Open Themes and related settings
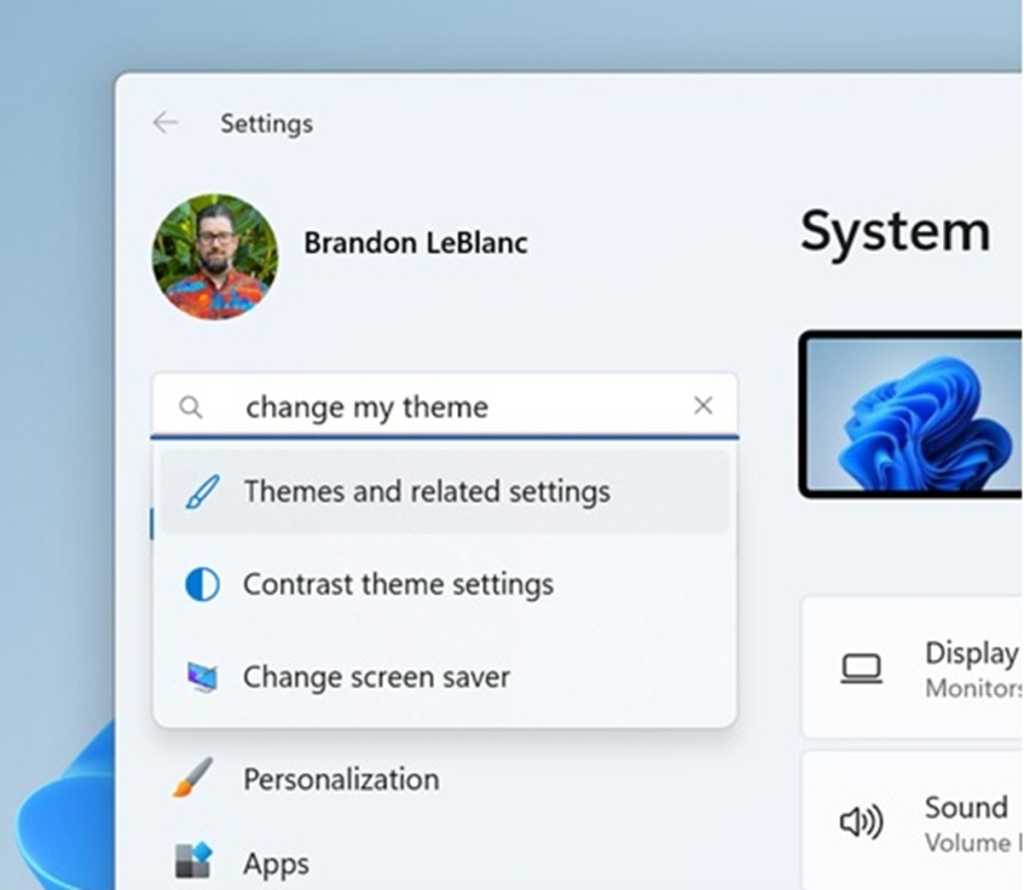Screen dimensions: 1024x890 pyautogui.click(x=426, y=491)
